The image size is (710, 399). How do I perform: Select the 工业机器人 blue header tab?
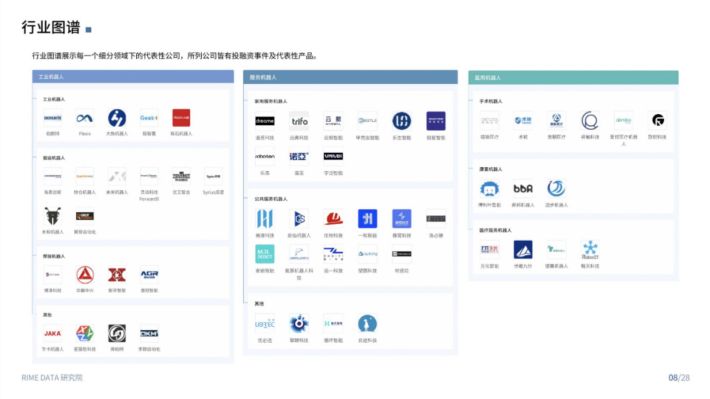point(133,77)
